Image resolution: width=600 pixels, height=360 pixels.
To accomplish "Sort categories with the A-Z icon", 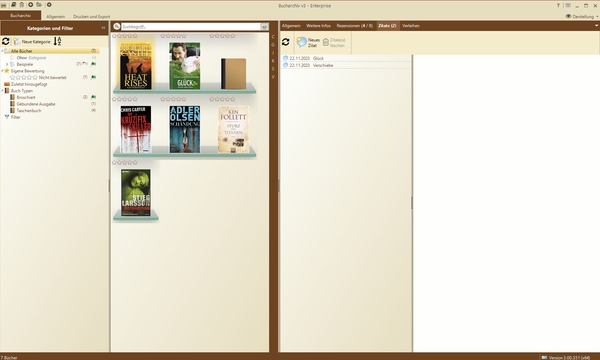I will click(x=57, y=41).
